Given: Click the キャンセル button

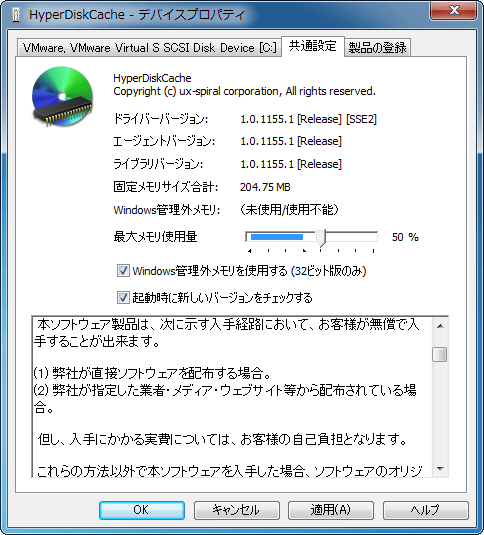Looking at the screenshot, I should (237, 510).
